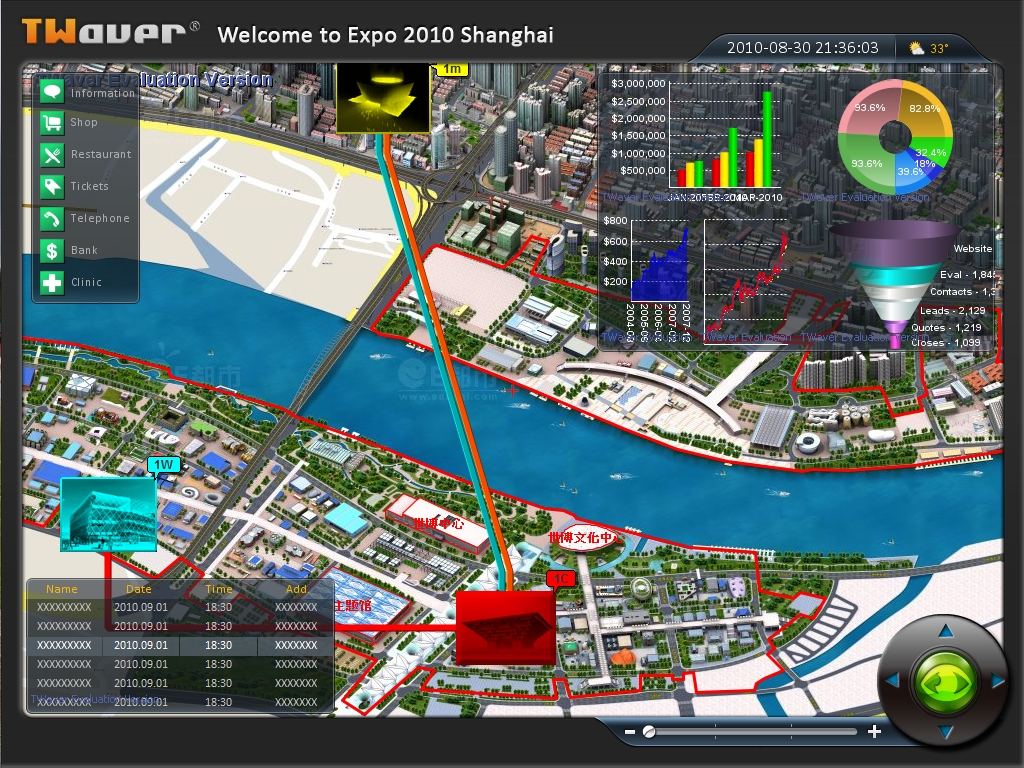Click the cyan 1W bubble label

coord(163,464)
